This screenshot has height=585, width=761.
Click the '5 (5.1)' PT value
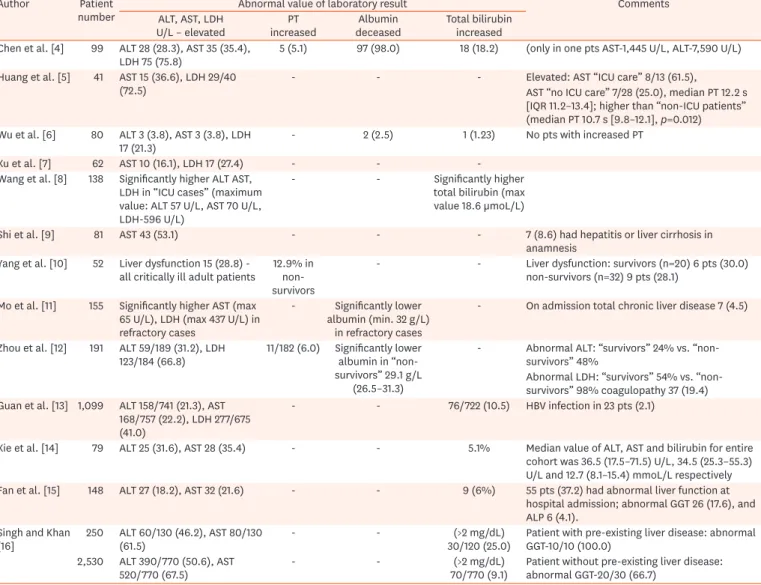[x=293, y=49]
